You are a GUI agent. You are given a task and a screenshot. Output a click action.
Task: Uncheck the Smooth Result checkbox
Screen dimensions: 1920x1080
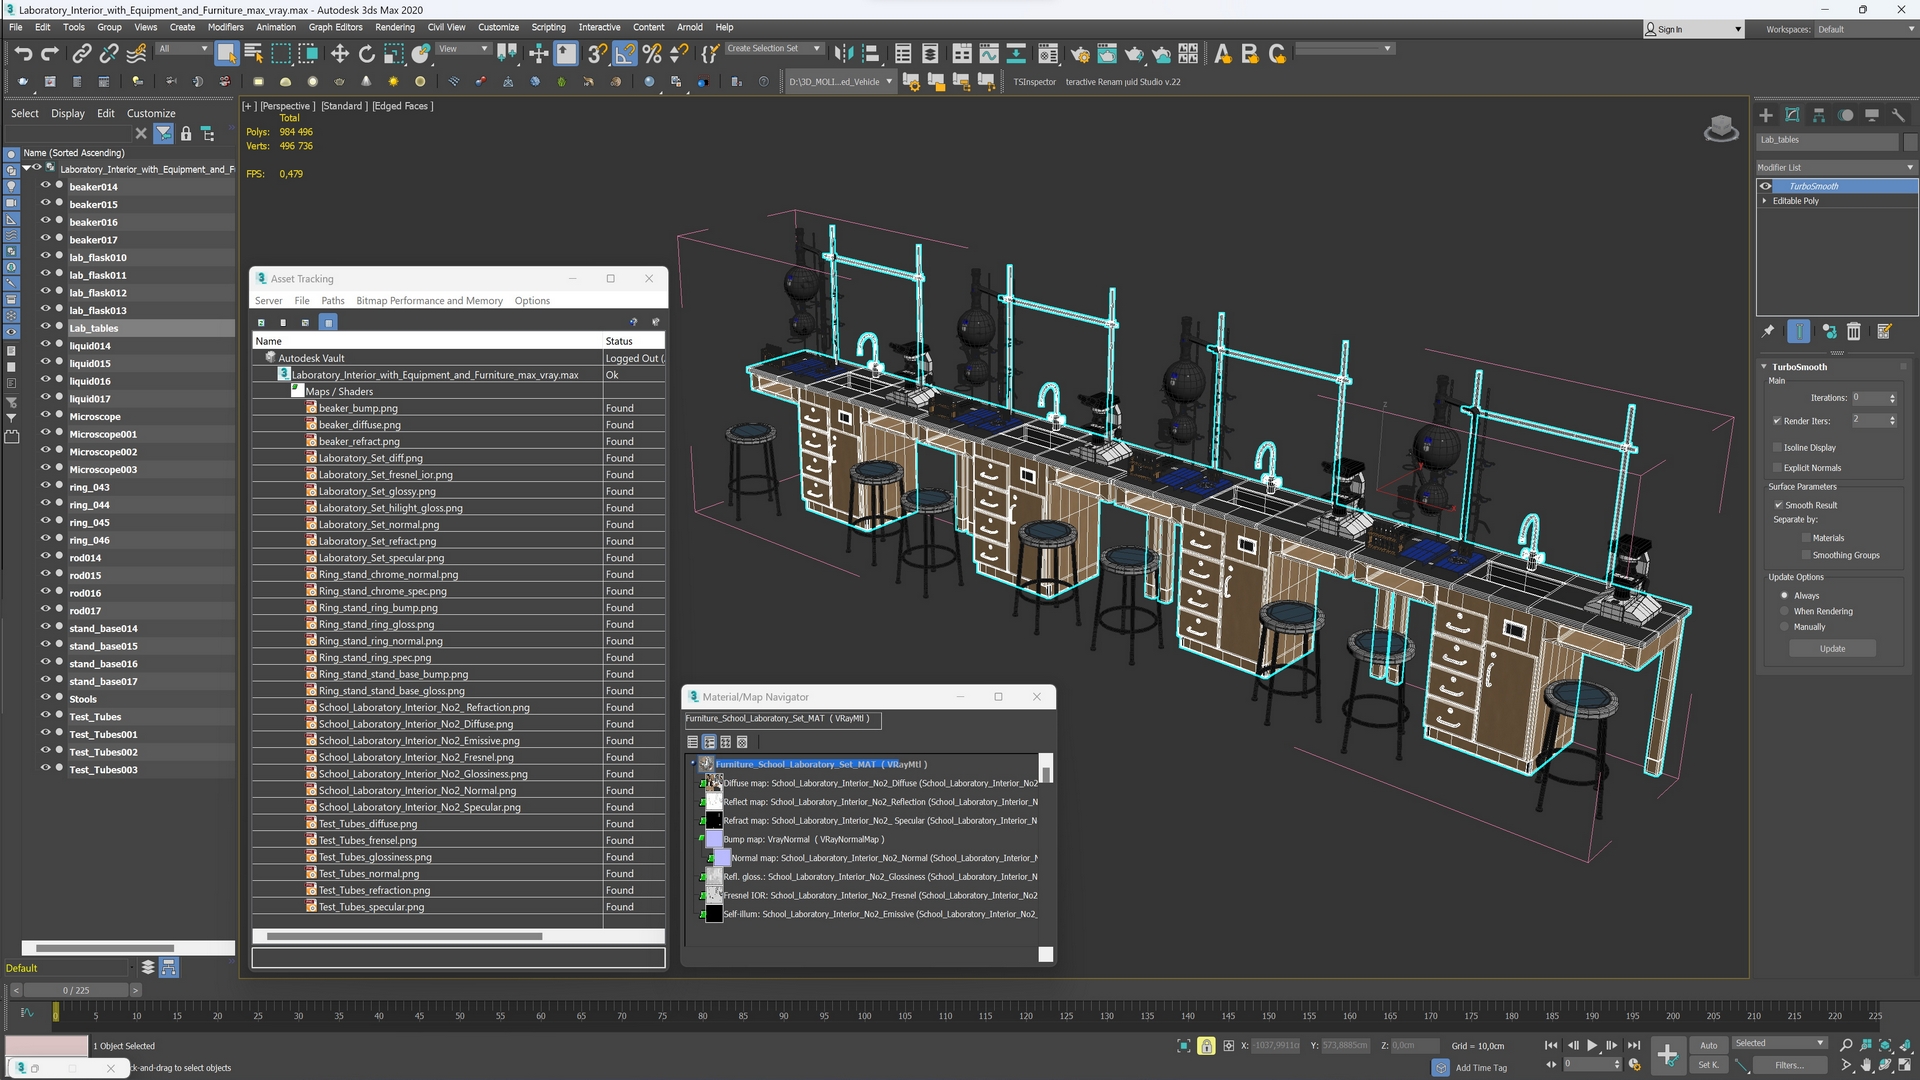(x=1779, y=505)
